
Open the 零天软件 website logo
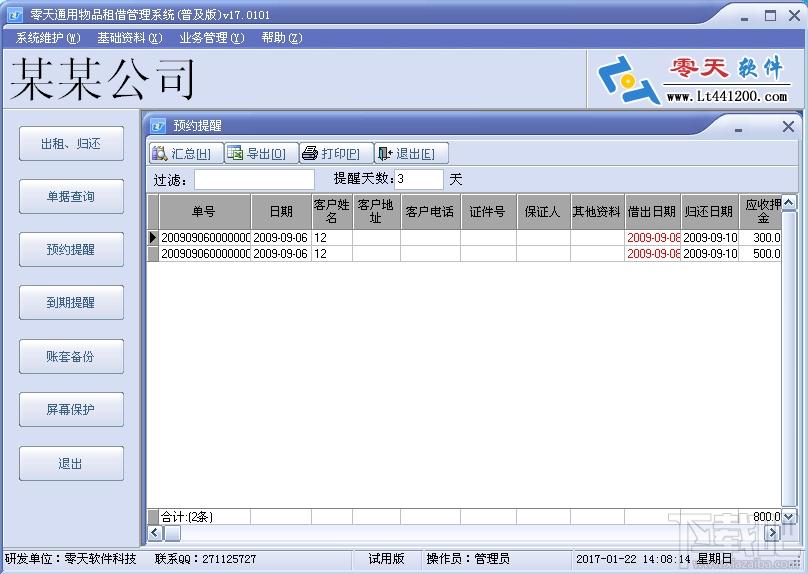(x=694, y=79)
